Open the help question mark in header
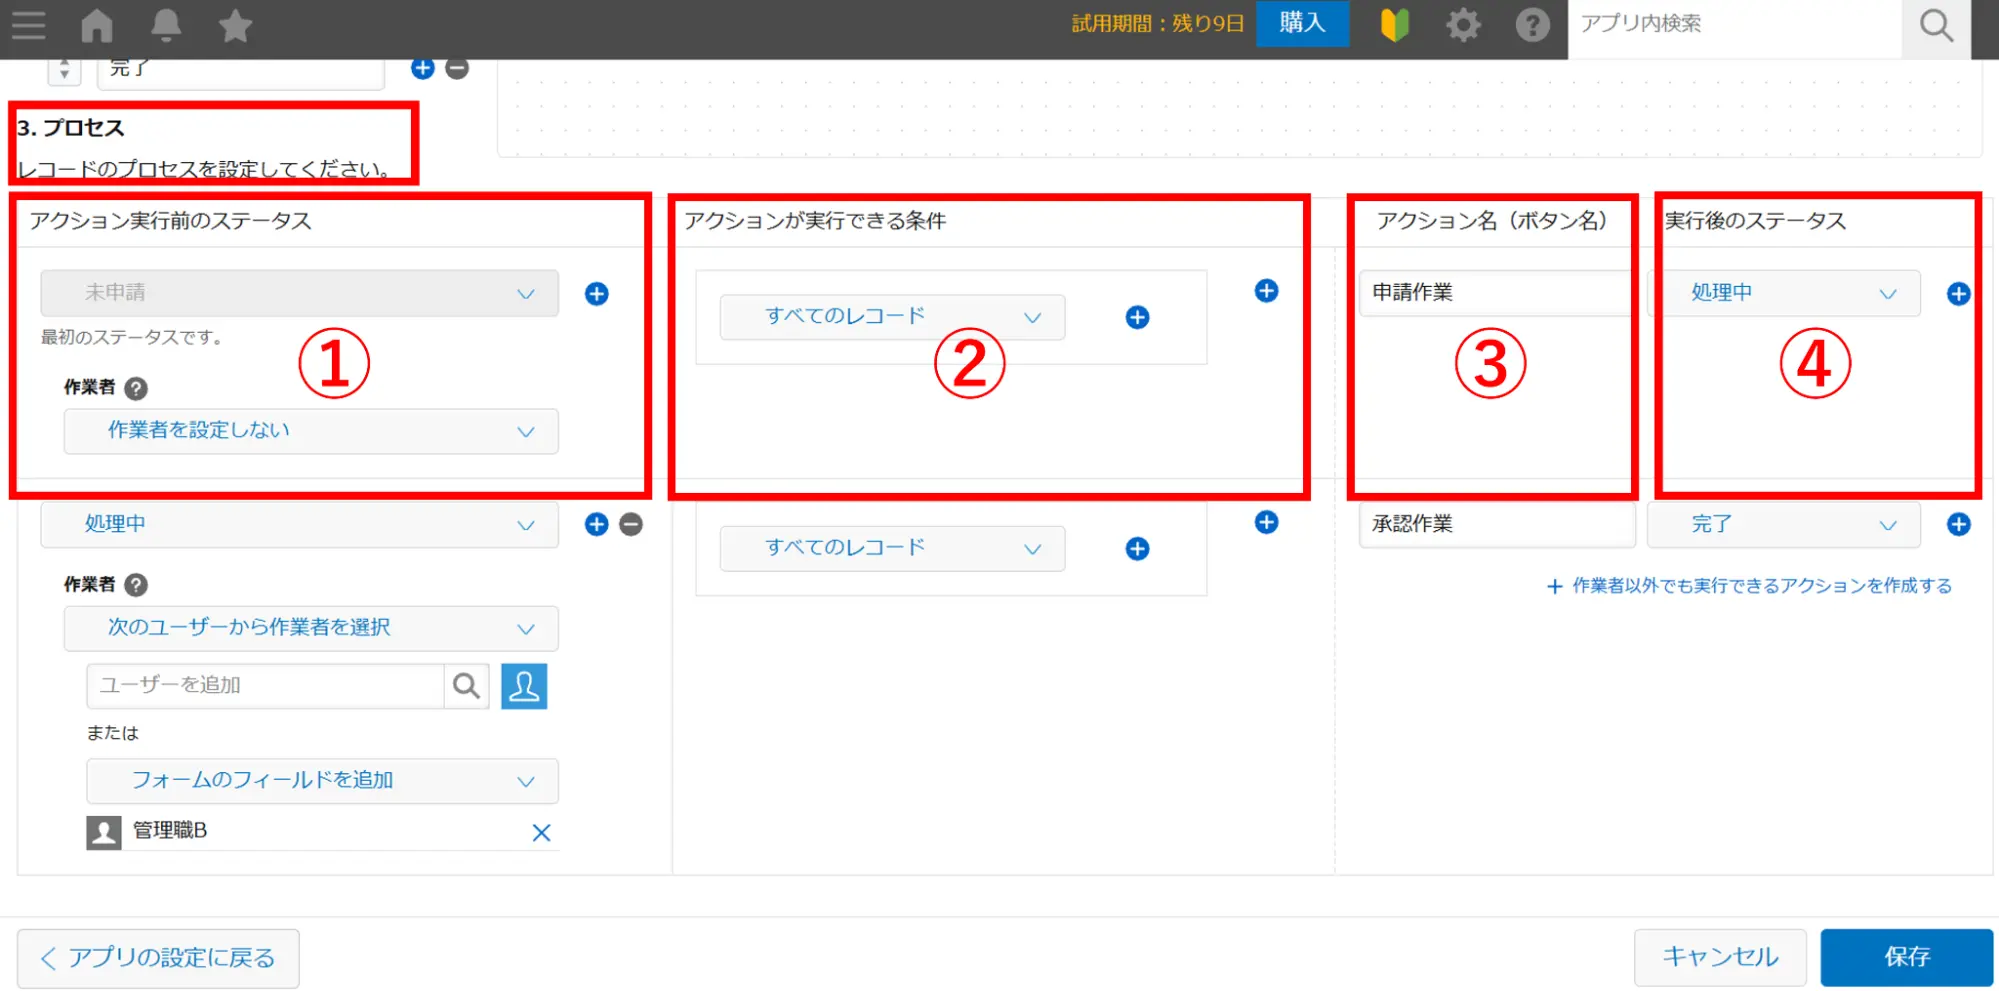Image resolution: width=1999 pixels, height=991 pixels. coord(1531,25)
